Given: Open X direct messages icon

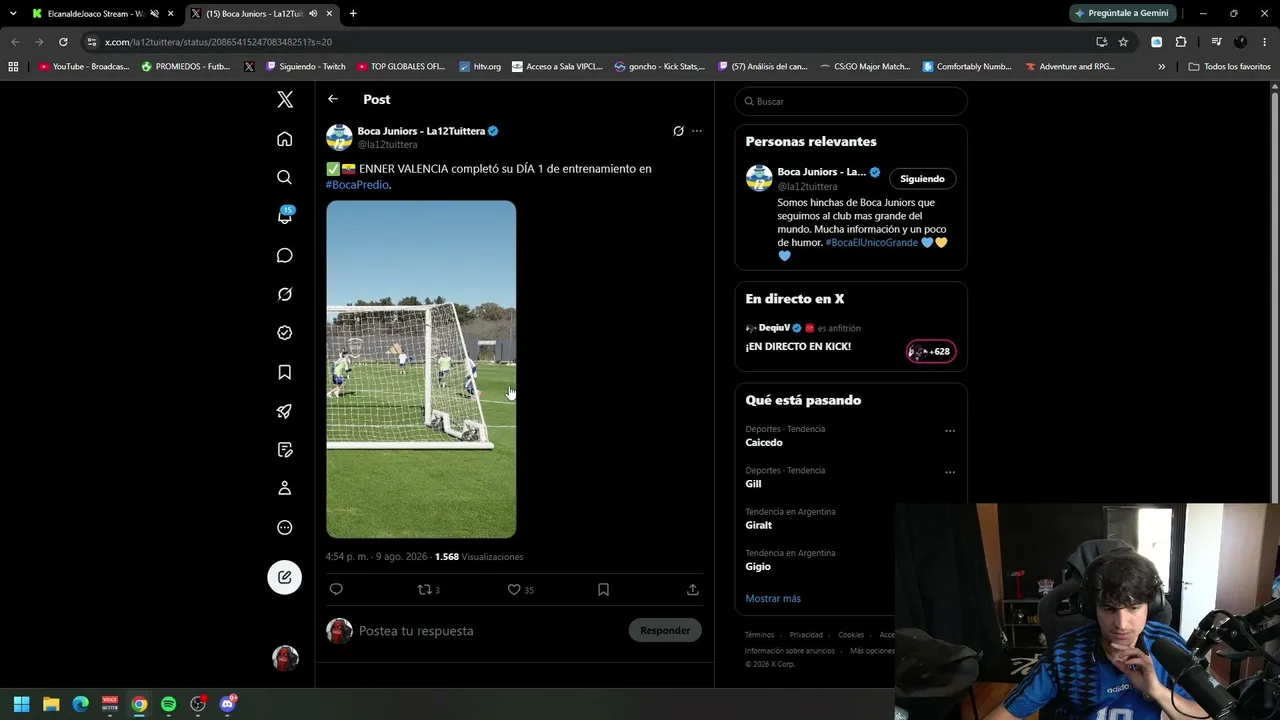Looking at the screenshot, I should point(285,255).
